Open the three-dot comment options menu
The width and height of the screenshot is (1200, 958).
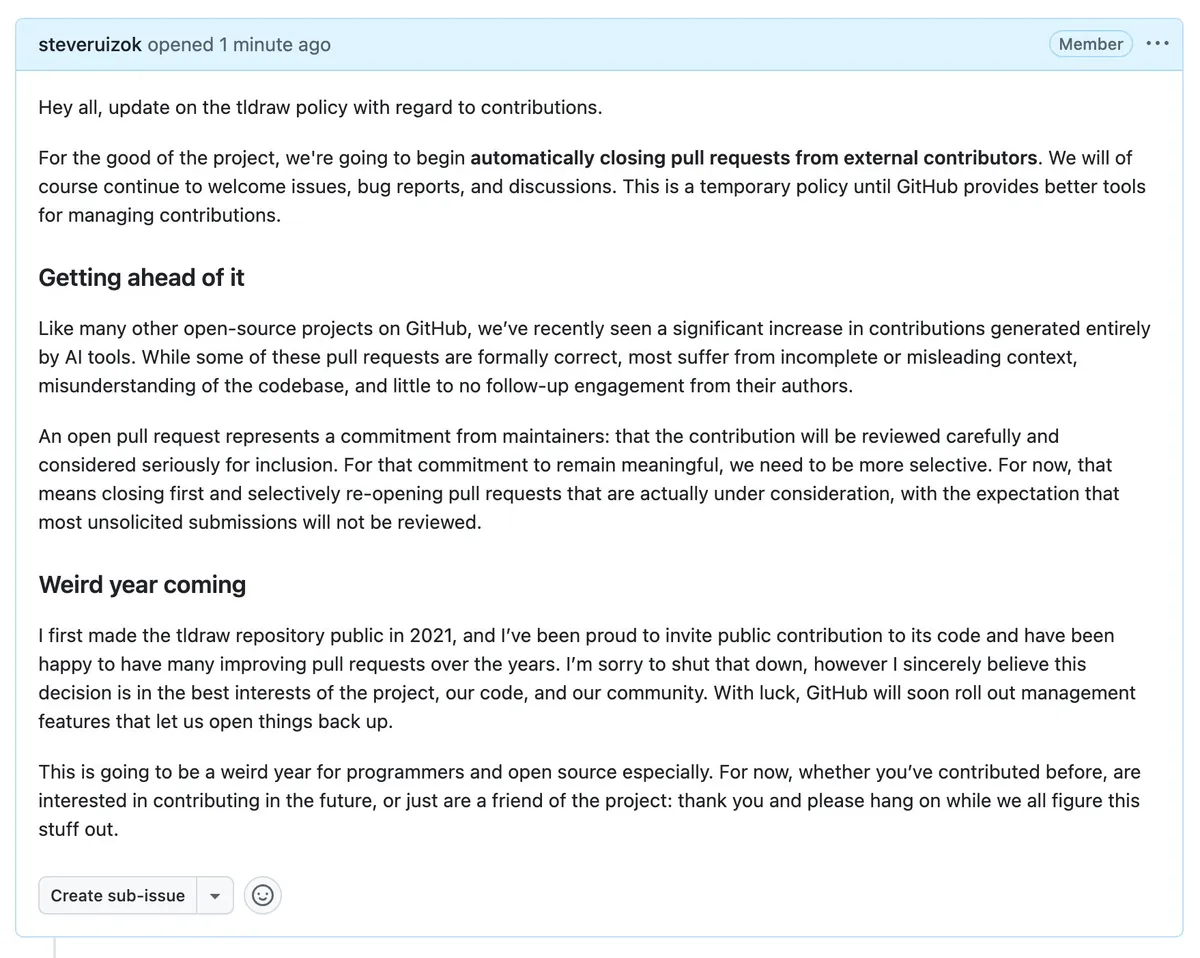coord(1157,44)
